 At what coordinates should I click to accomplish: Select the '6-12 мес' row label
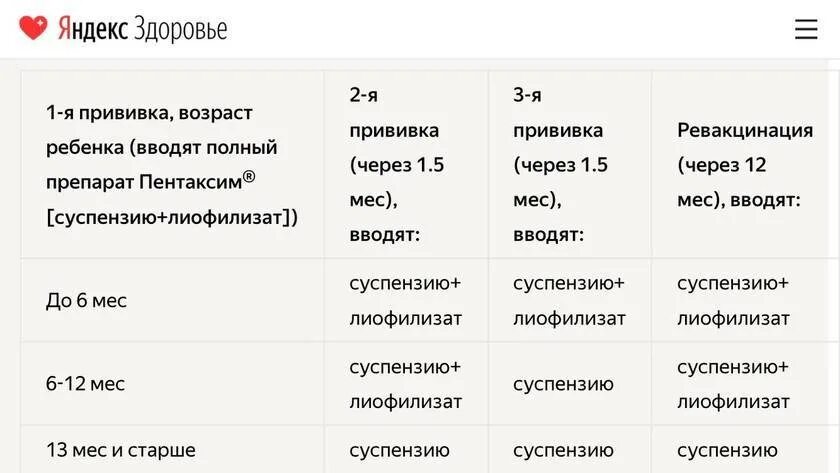click(85, 384)
